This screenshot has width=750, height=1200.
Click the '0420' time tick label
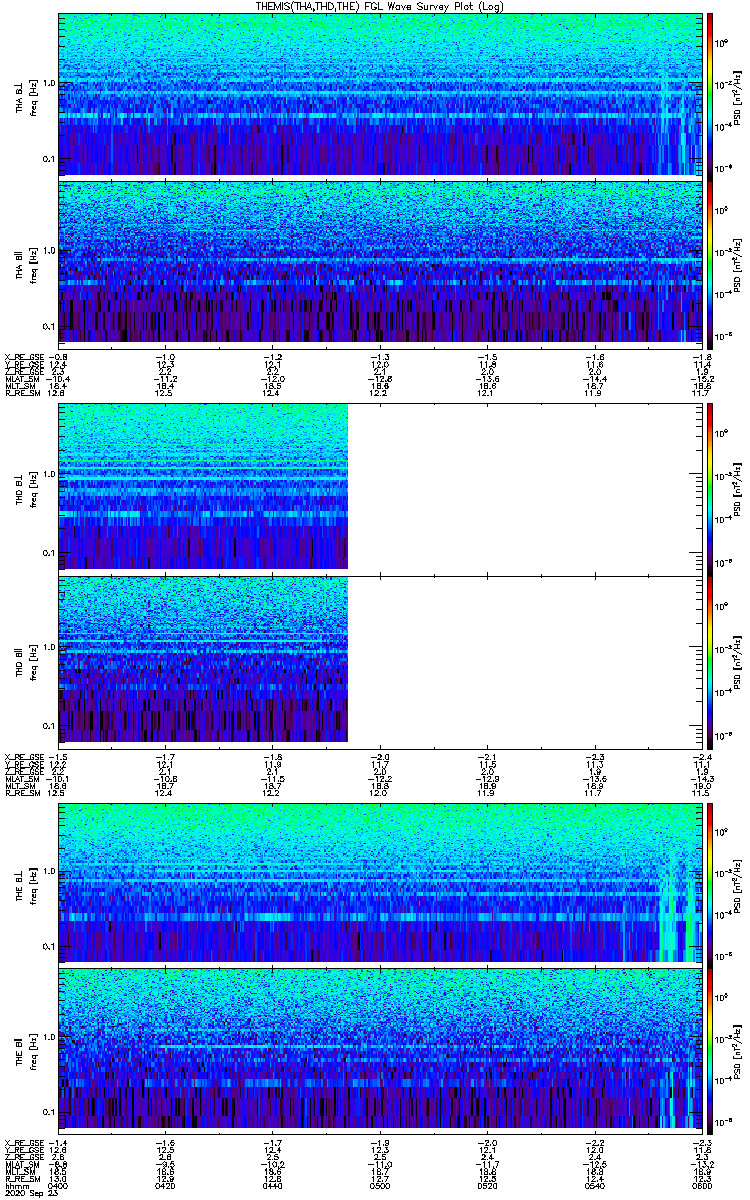(x=166, y=1185)
